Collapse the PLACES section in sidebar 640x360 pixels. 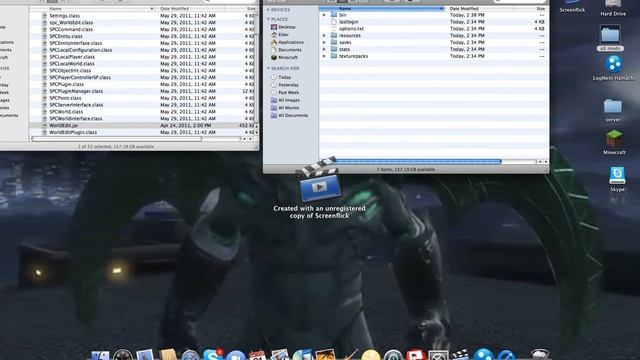(268, 19)
